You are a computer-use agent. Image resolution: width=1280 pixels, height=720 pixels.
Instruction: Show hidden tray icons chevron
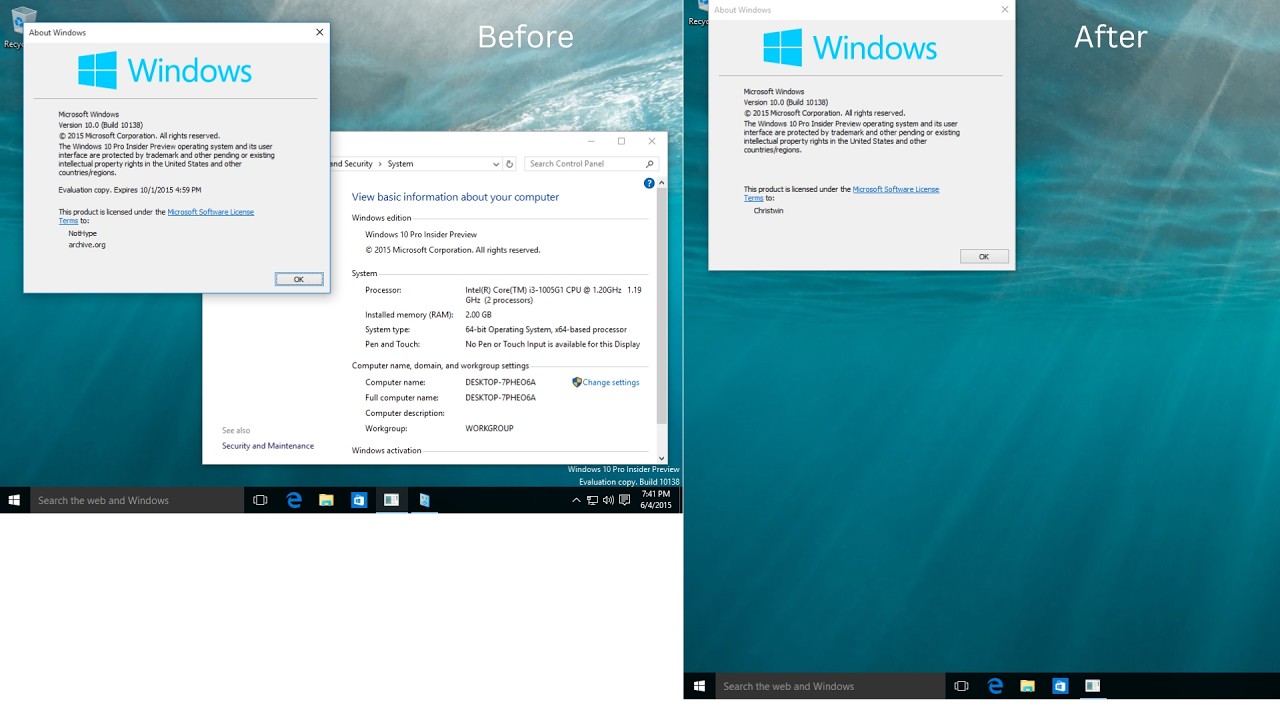576,500
